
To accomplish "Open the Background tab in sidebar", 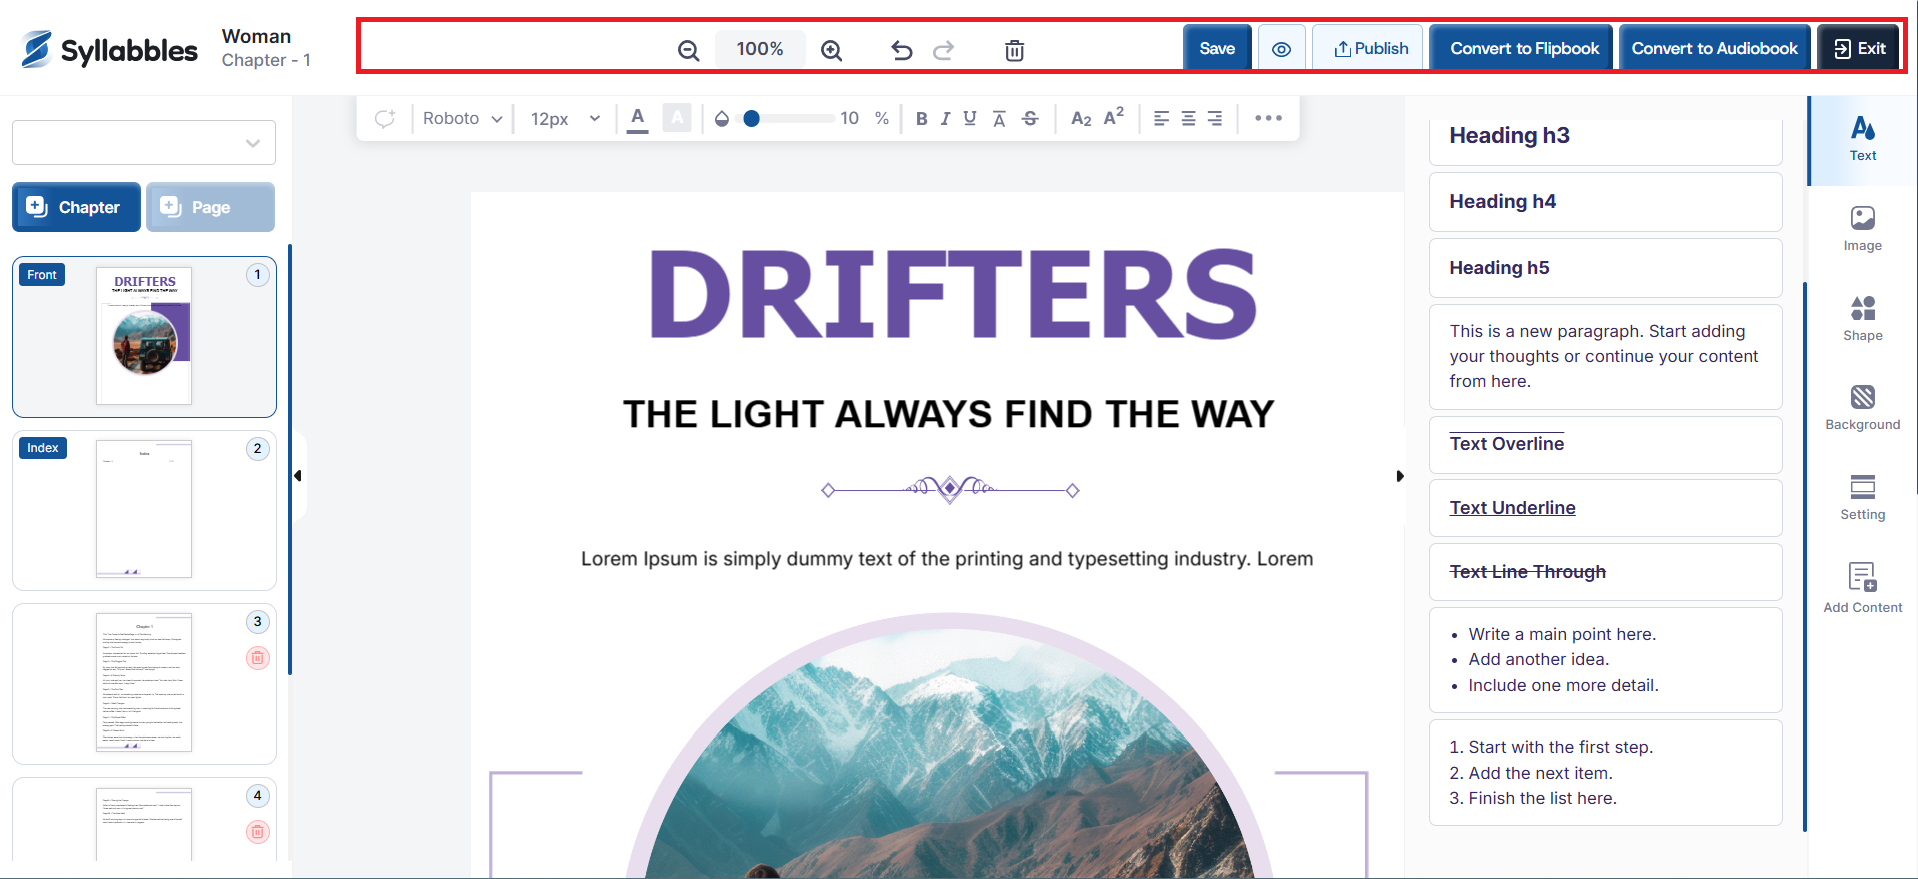I will pyautogui.click(x=1862, y=408).
